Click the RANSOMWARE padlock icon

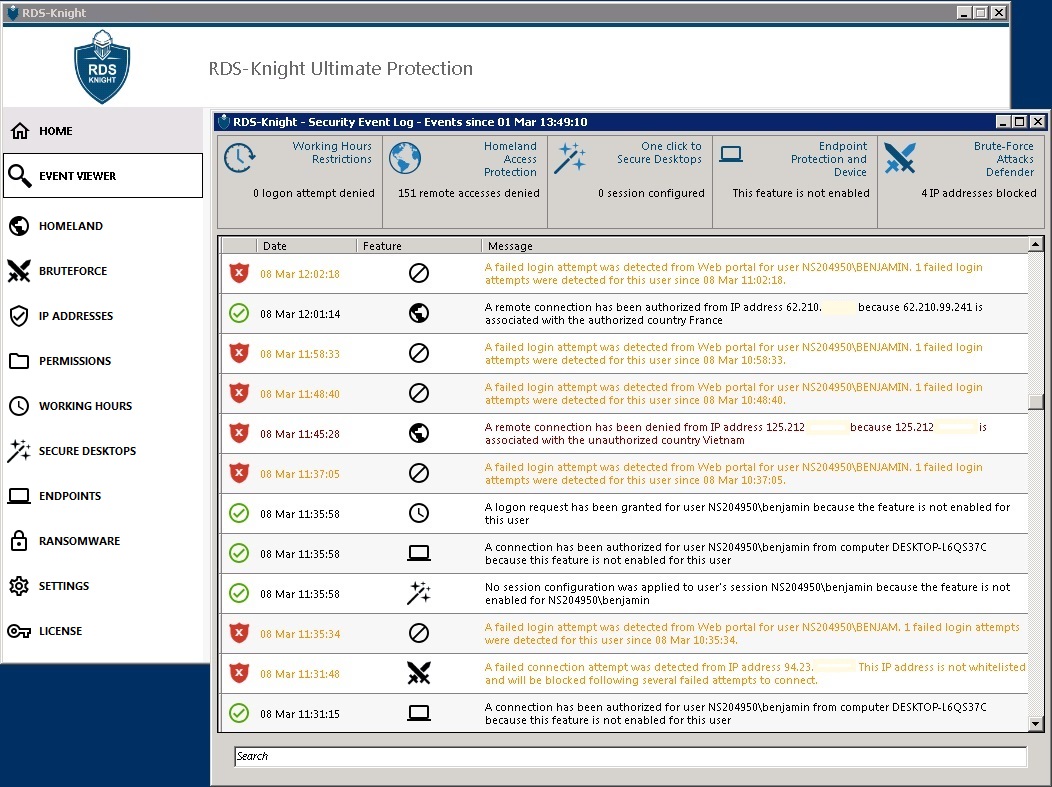pos(19,540)
